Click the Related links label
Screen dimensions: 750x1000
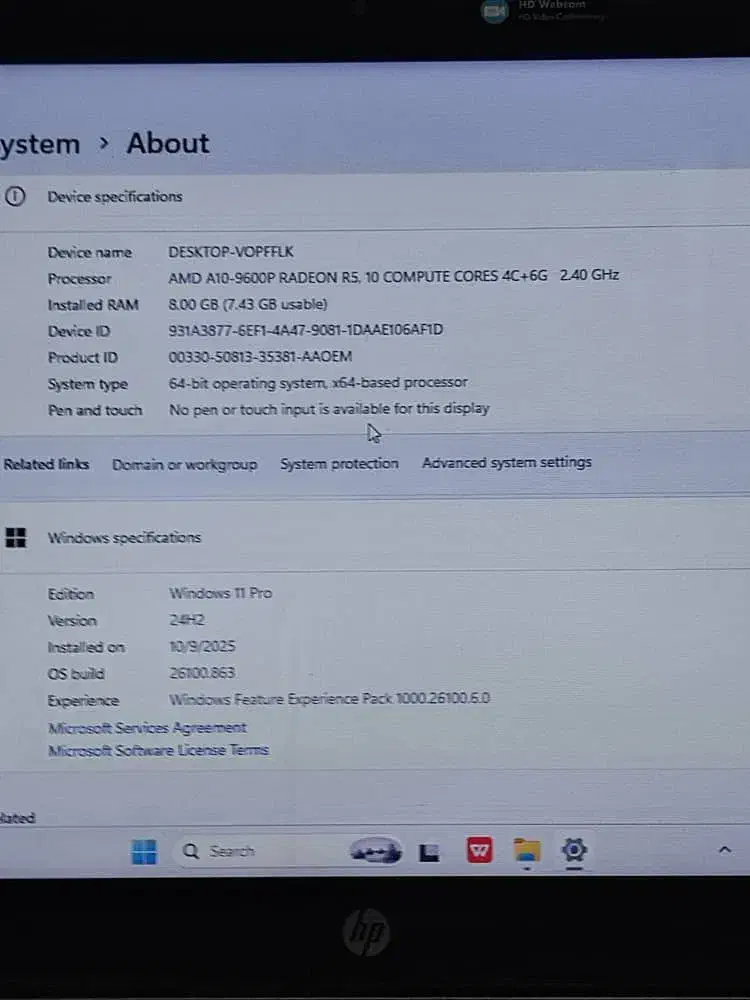pyautogui.click(x=46, y=464)
